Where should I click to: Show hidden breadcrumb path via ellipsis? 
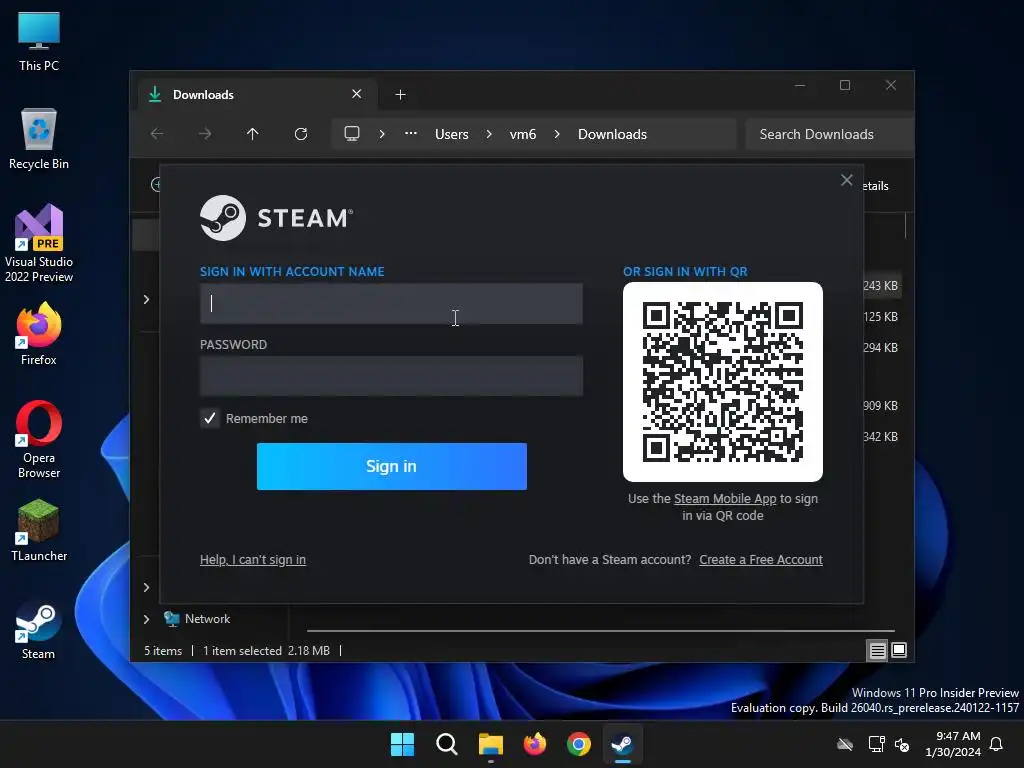[411, 134]
